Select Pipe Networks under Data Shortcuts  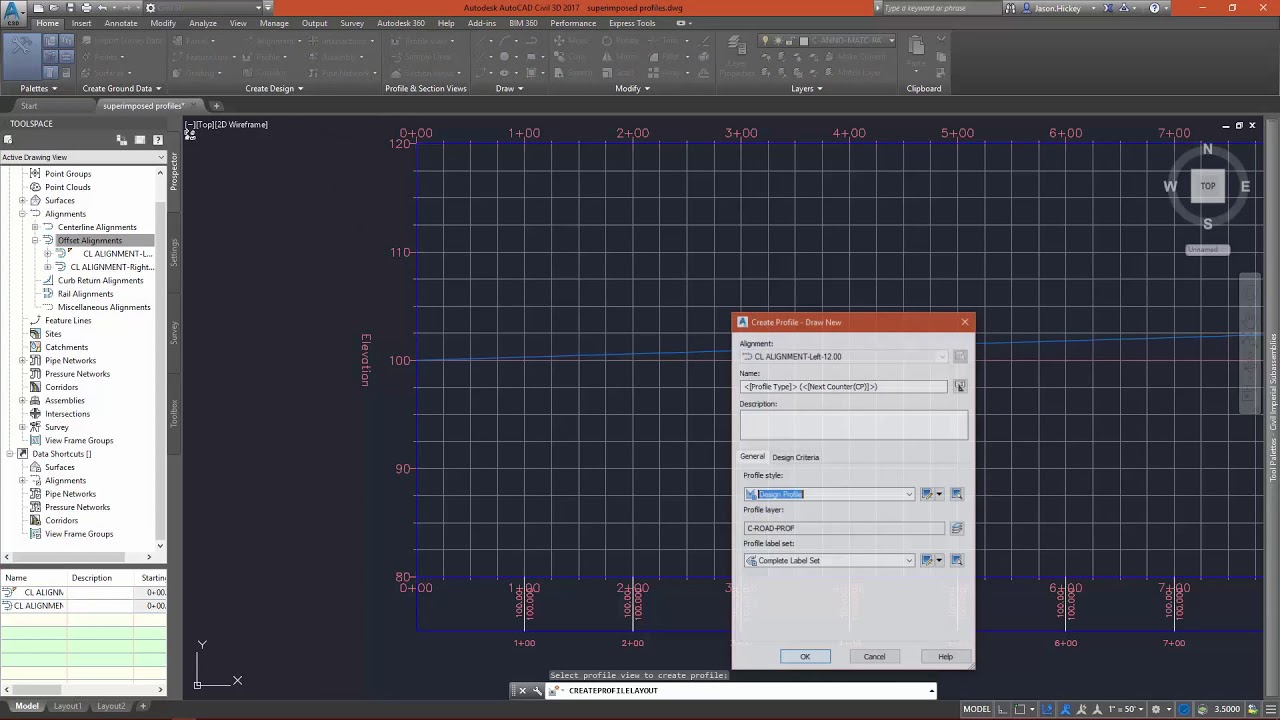[70, 494]
